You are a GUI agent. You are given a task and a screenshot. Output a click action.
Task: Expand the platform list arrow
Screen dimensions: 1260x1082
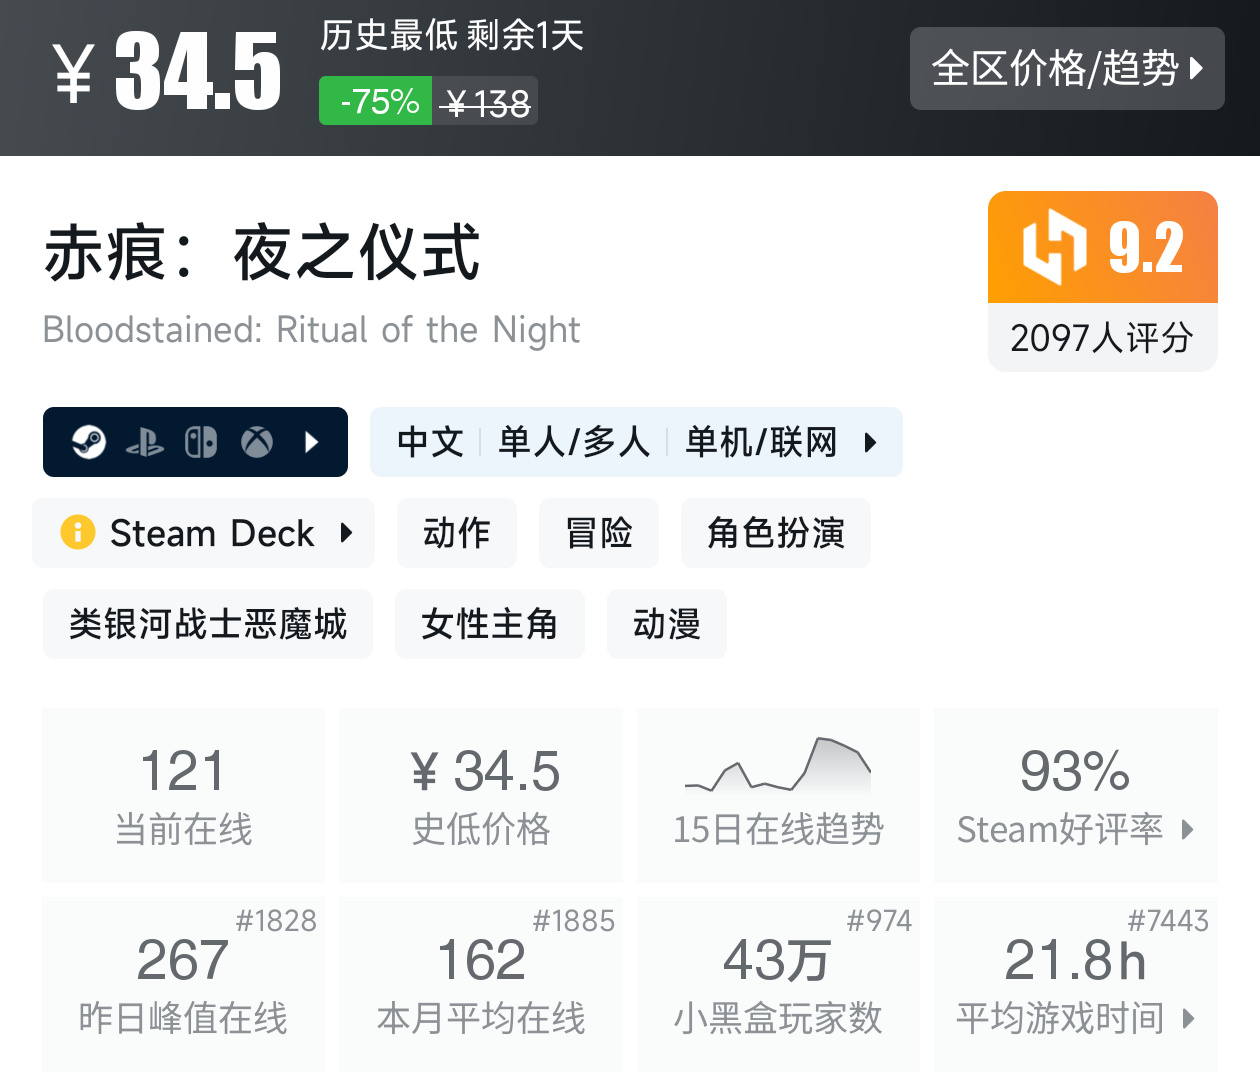(x=311, y=442)
